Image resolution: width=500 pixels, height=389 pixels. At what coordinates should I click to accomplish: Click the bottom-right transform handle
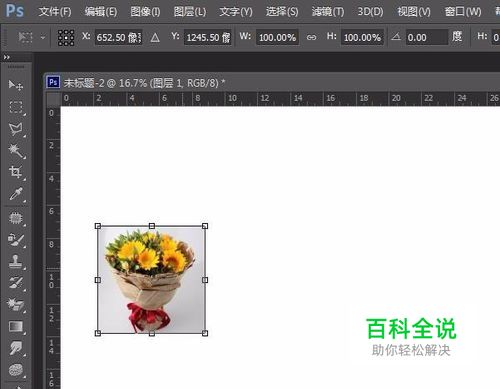coord(205,333)
